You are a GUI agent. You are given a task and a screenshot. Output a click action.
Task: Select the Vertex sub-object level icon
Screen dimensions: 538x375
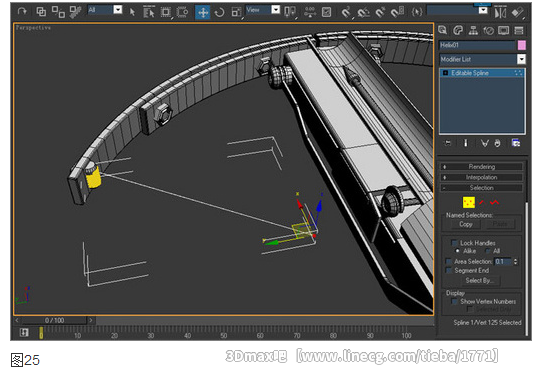pos(469,202)
